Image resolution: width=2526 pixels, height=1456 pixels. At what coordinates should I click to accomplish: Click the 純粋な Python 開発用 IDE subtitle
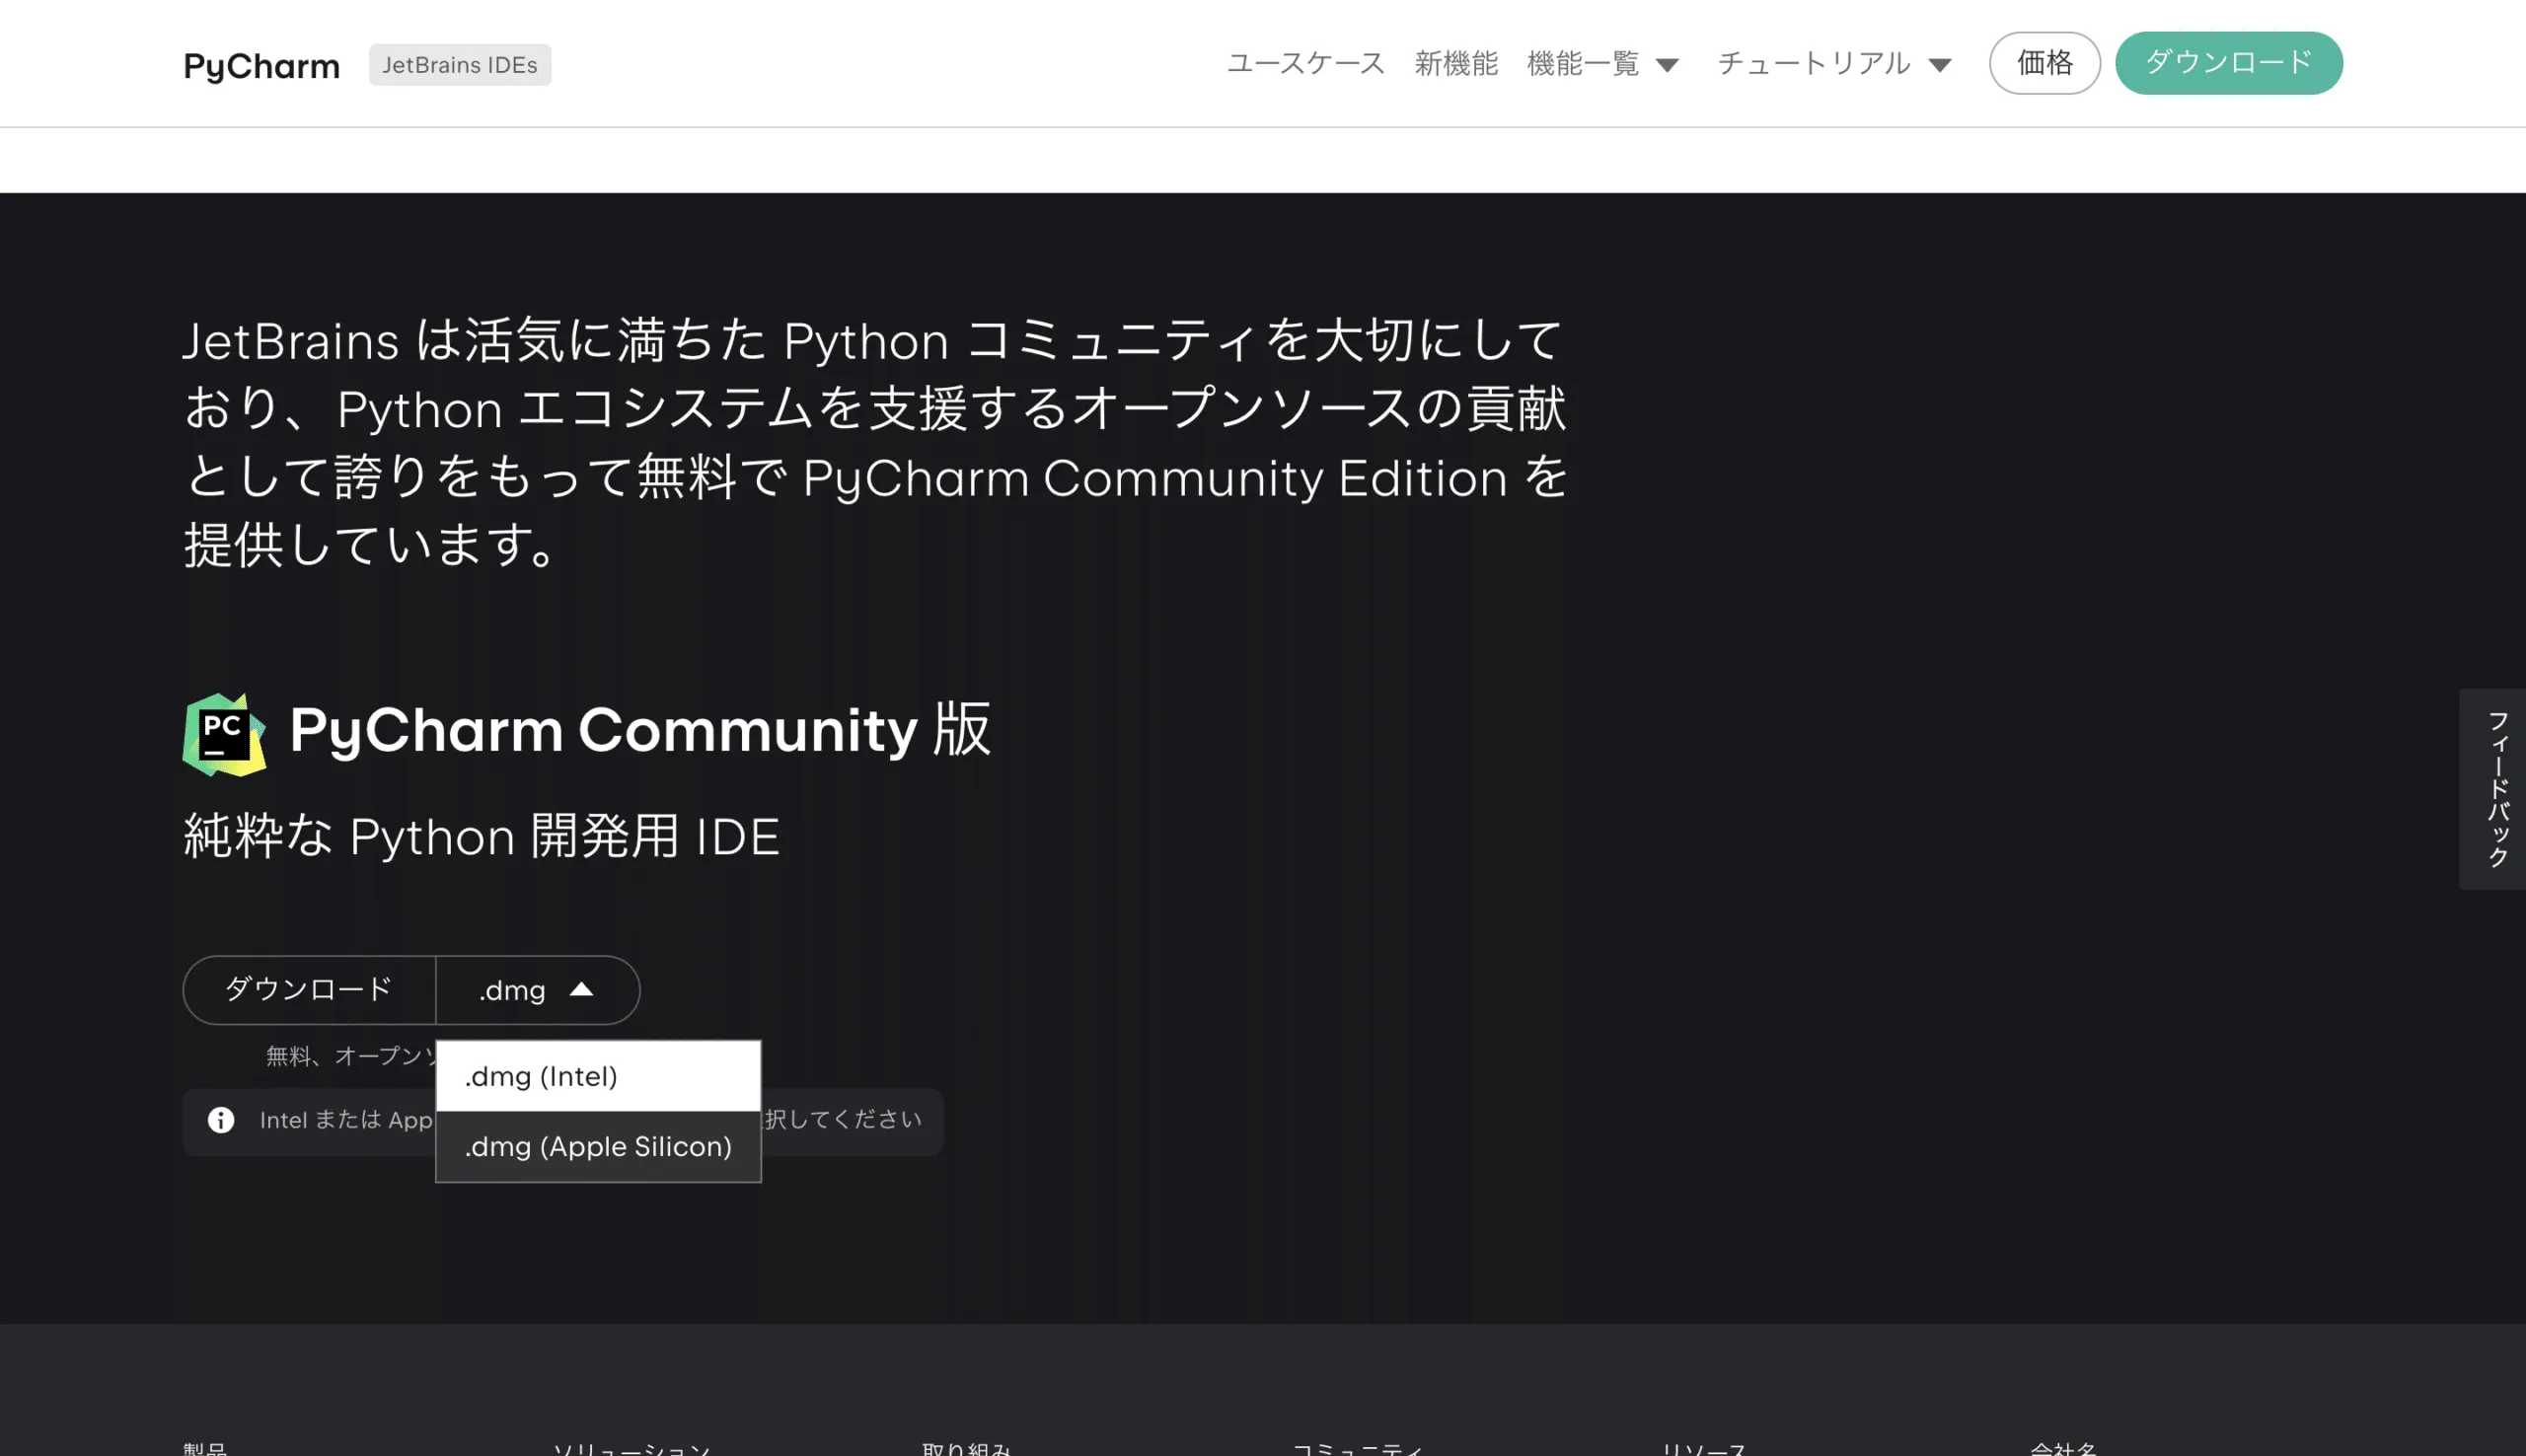coord(481,836)
